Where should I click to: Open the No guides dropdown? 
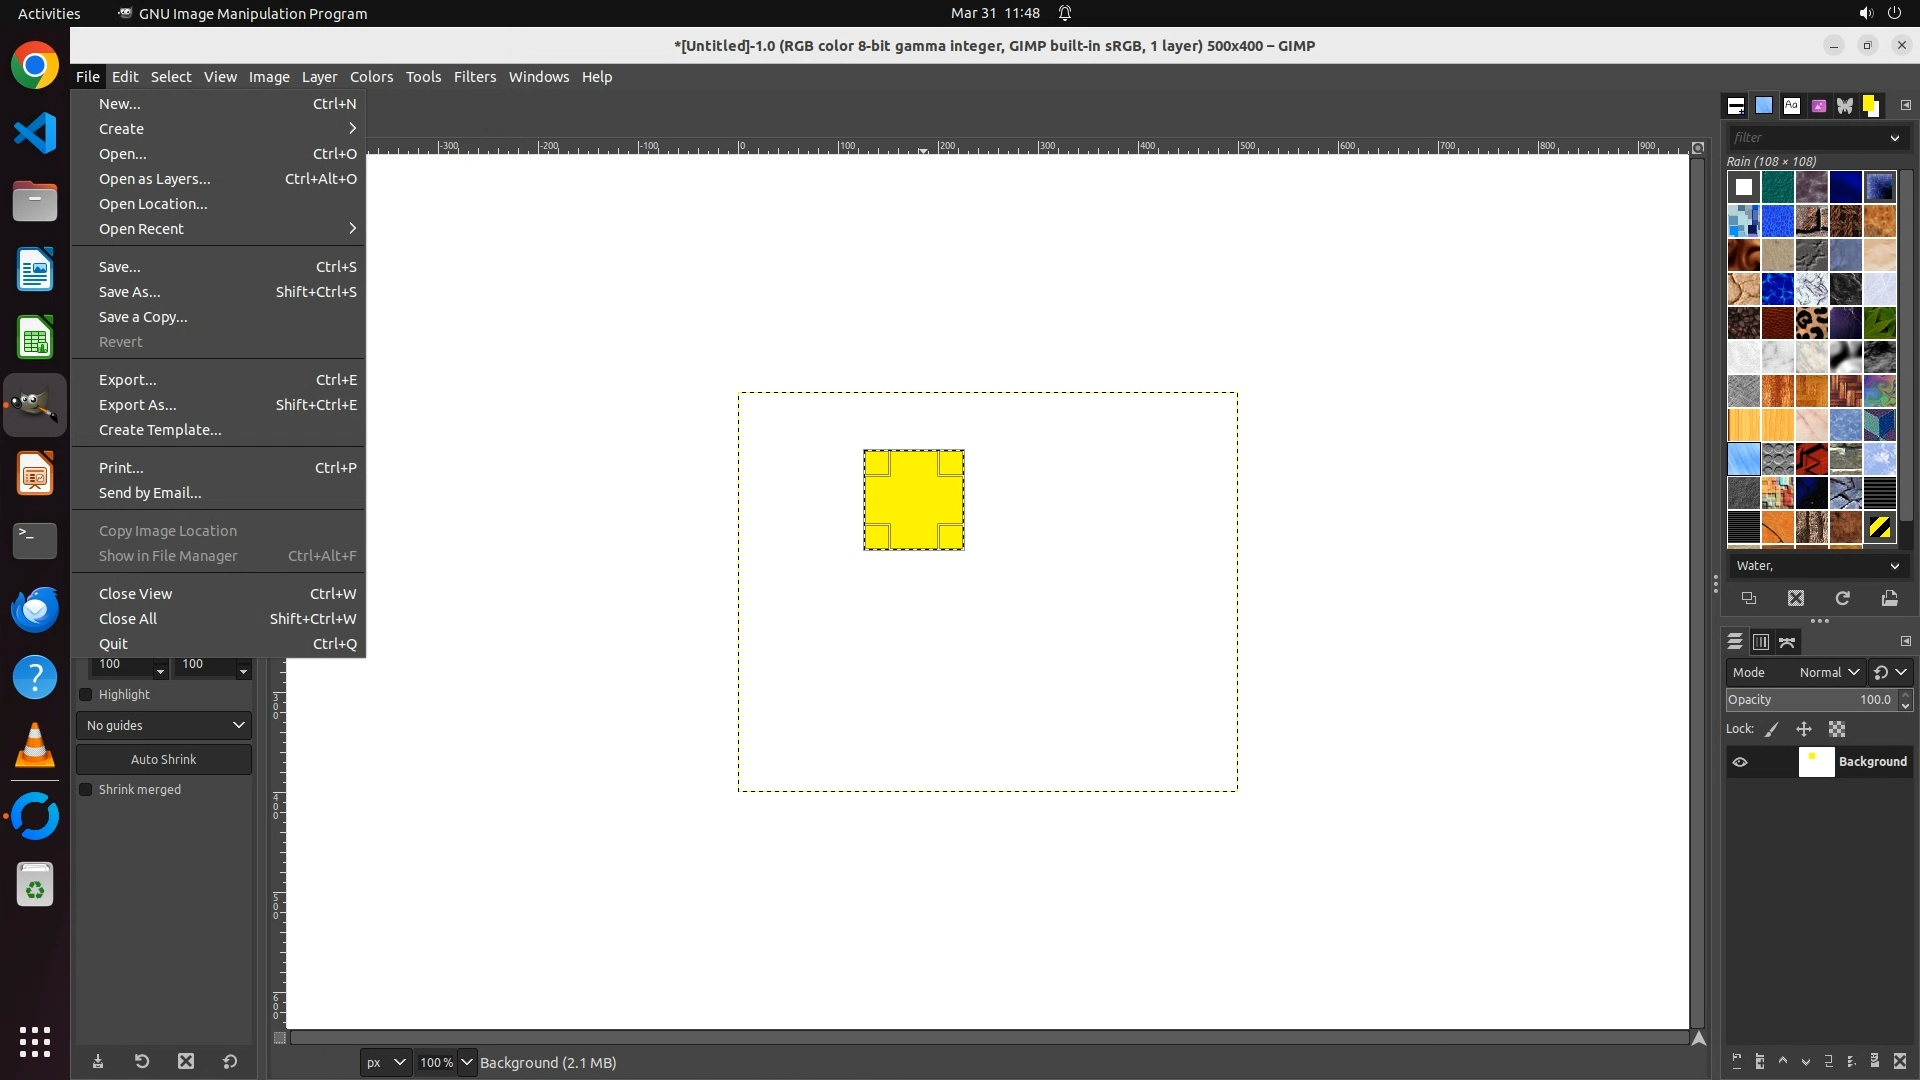coord(164,725)
